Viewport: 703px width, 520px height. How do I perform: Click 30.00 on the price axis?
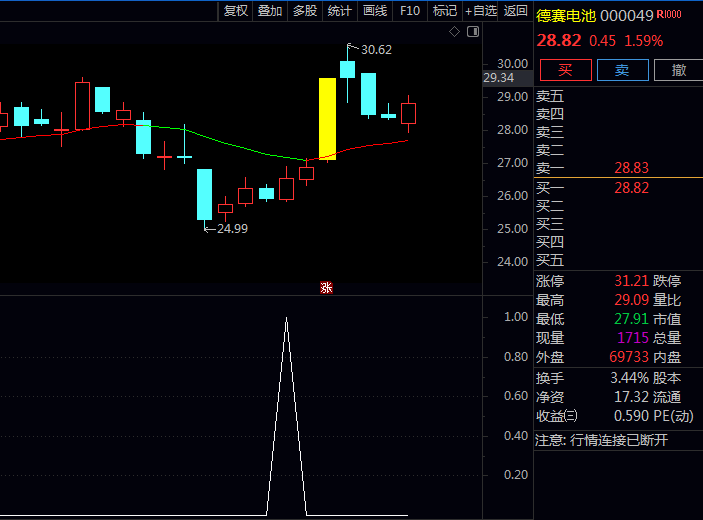coord(512,64)
